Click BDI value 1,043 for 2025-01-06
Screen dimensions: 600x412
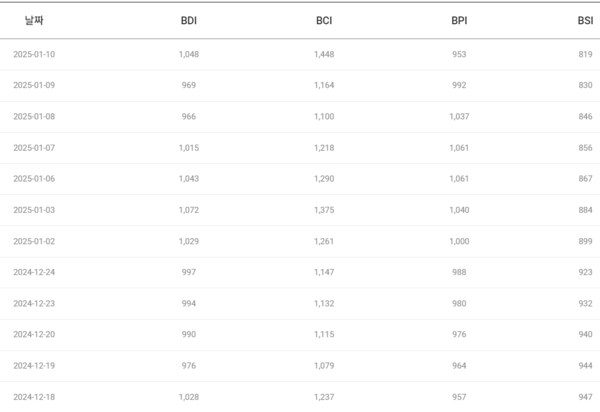(x=188, y=179)
